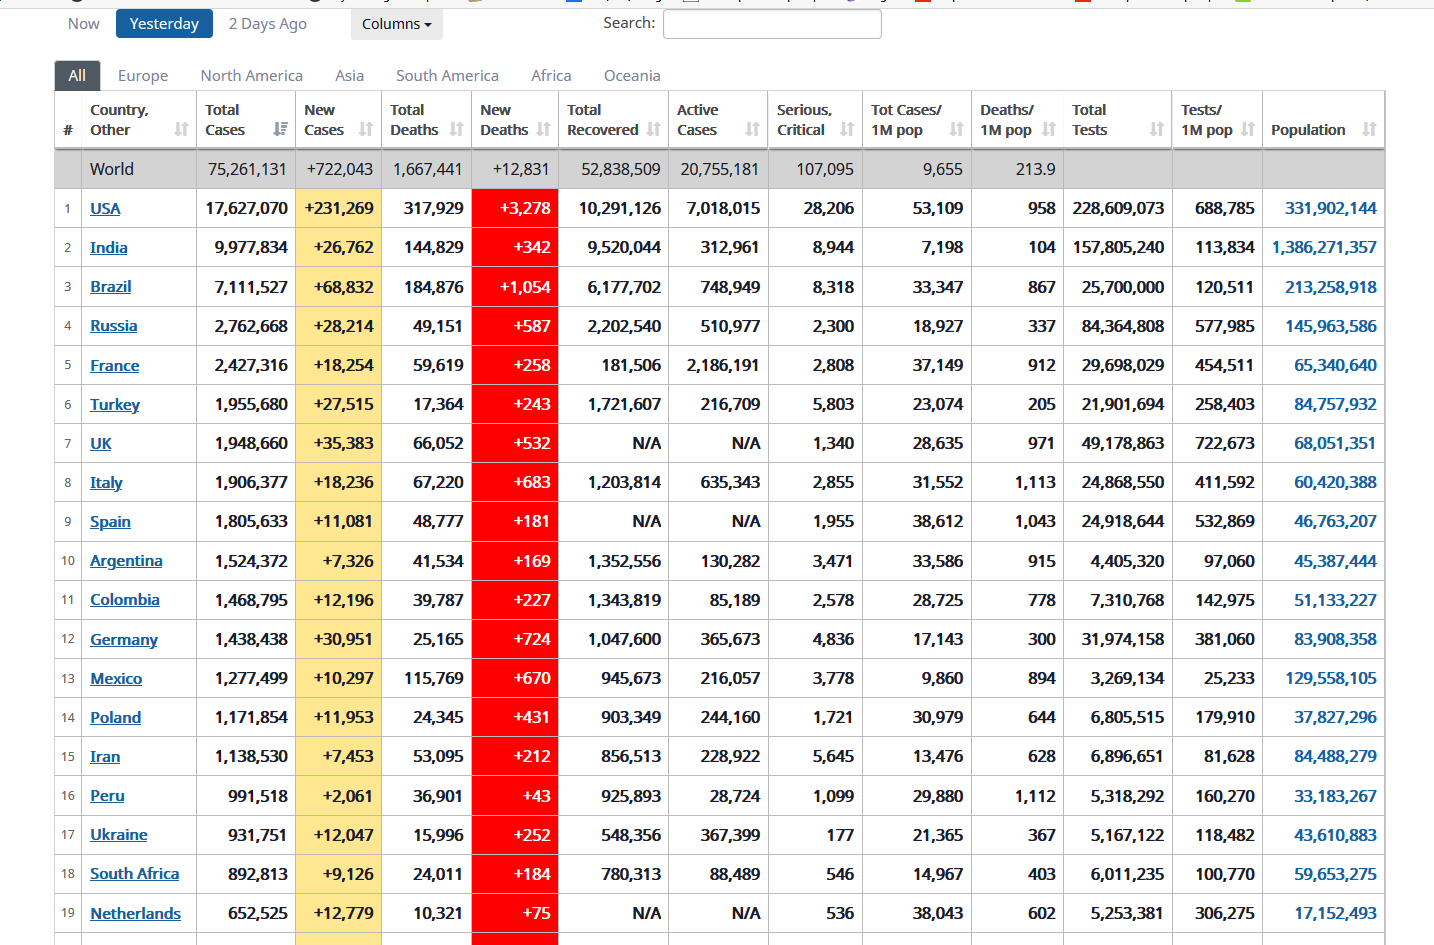Open the Germany country link
Screen dimensions: 1434x945
[x=124, y=640]
